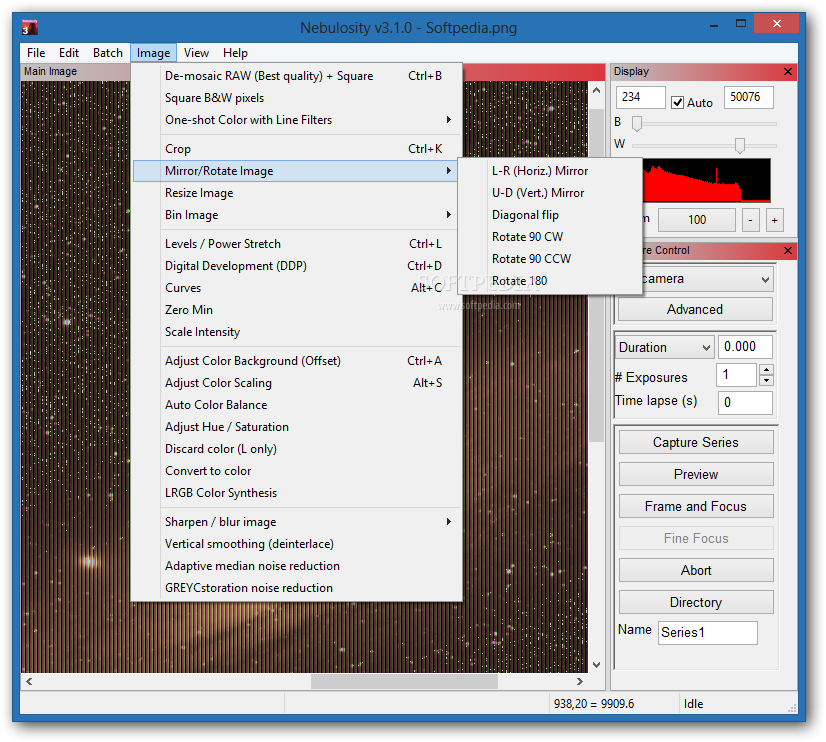Open the File menu

click(x=36, y=53)
